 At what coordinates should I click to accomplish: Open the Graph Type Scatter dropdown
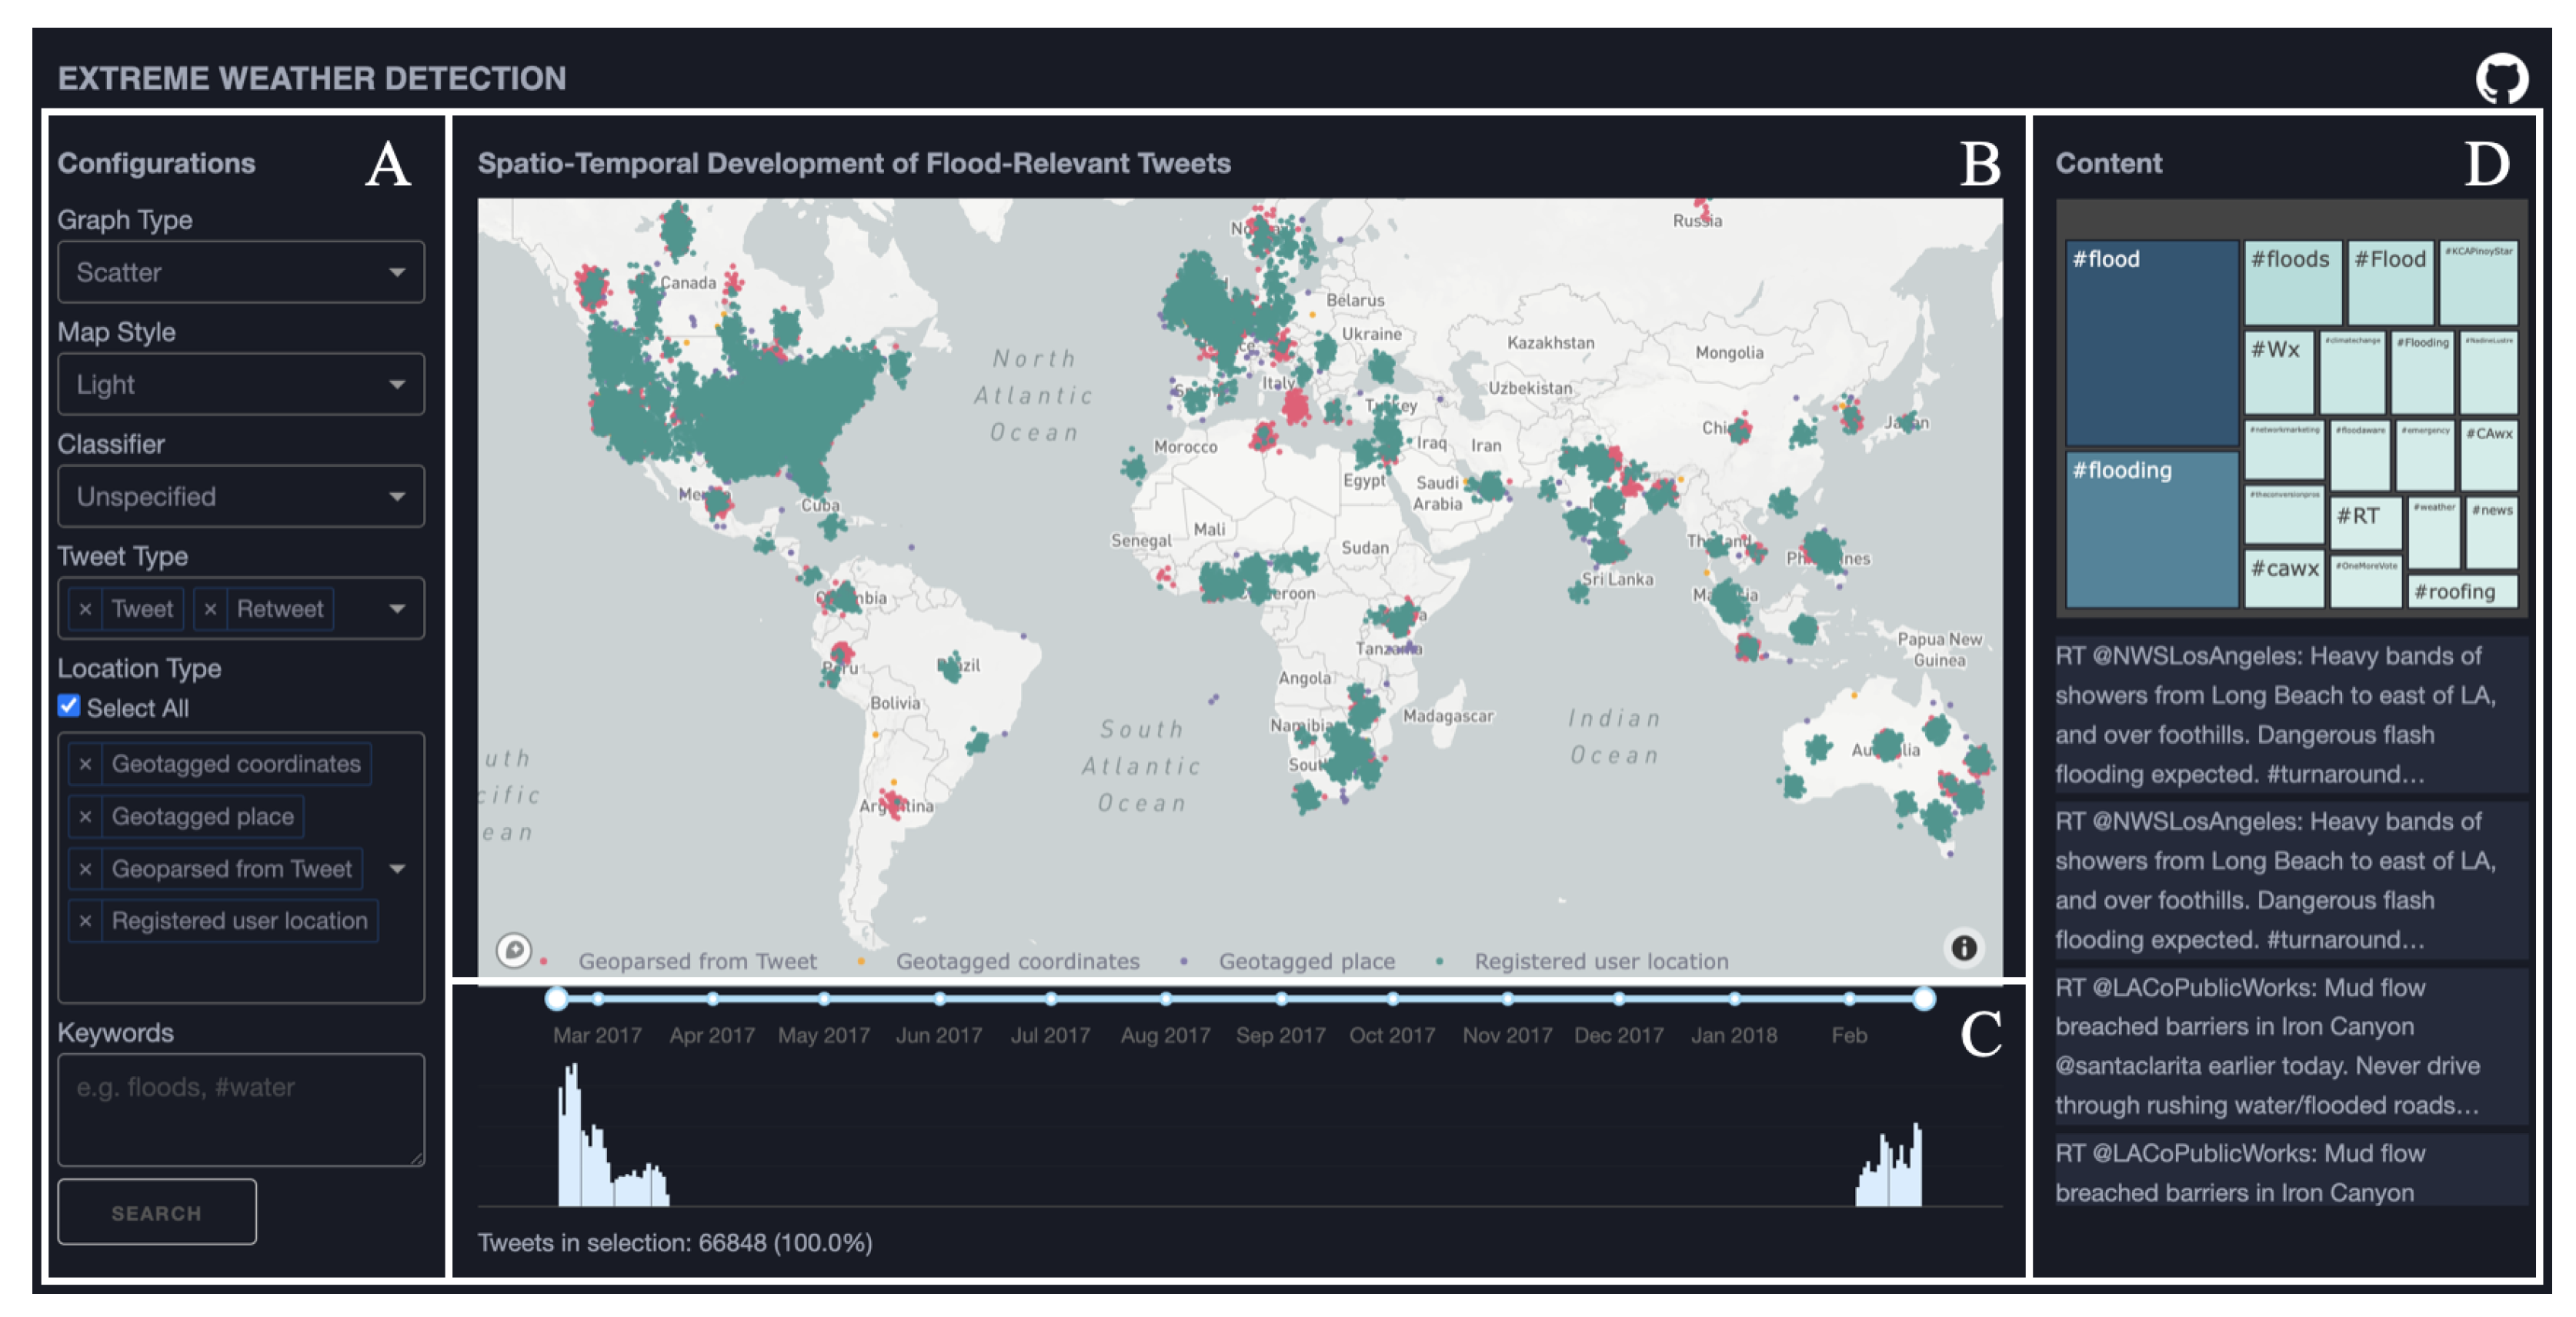241,272
